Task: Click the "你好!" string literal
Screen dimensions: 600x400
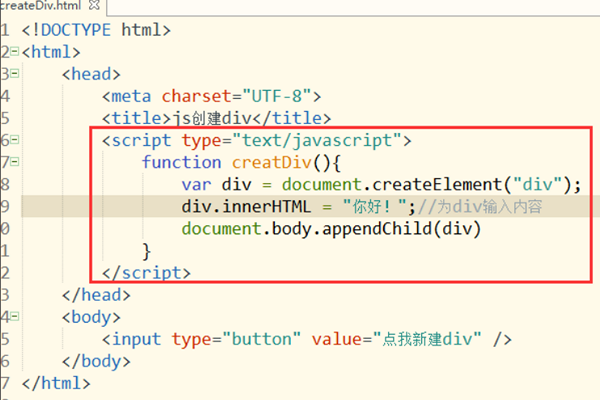Action: [x=375, y=207]
